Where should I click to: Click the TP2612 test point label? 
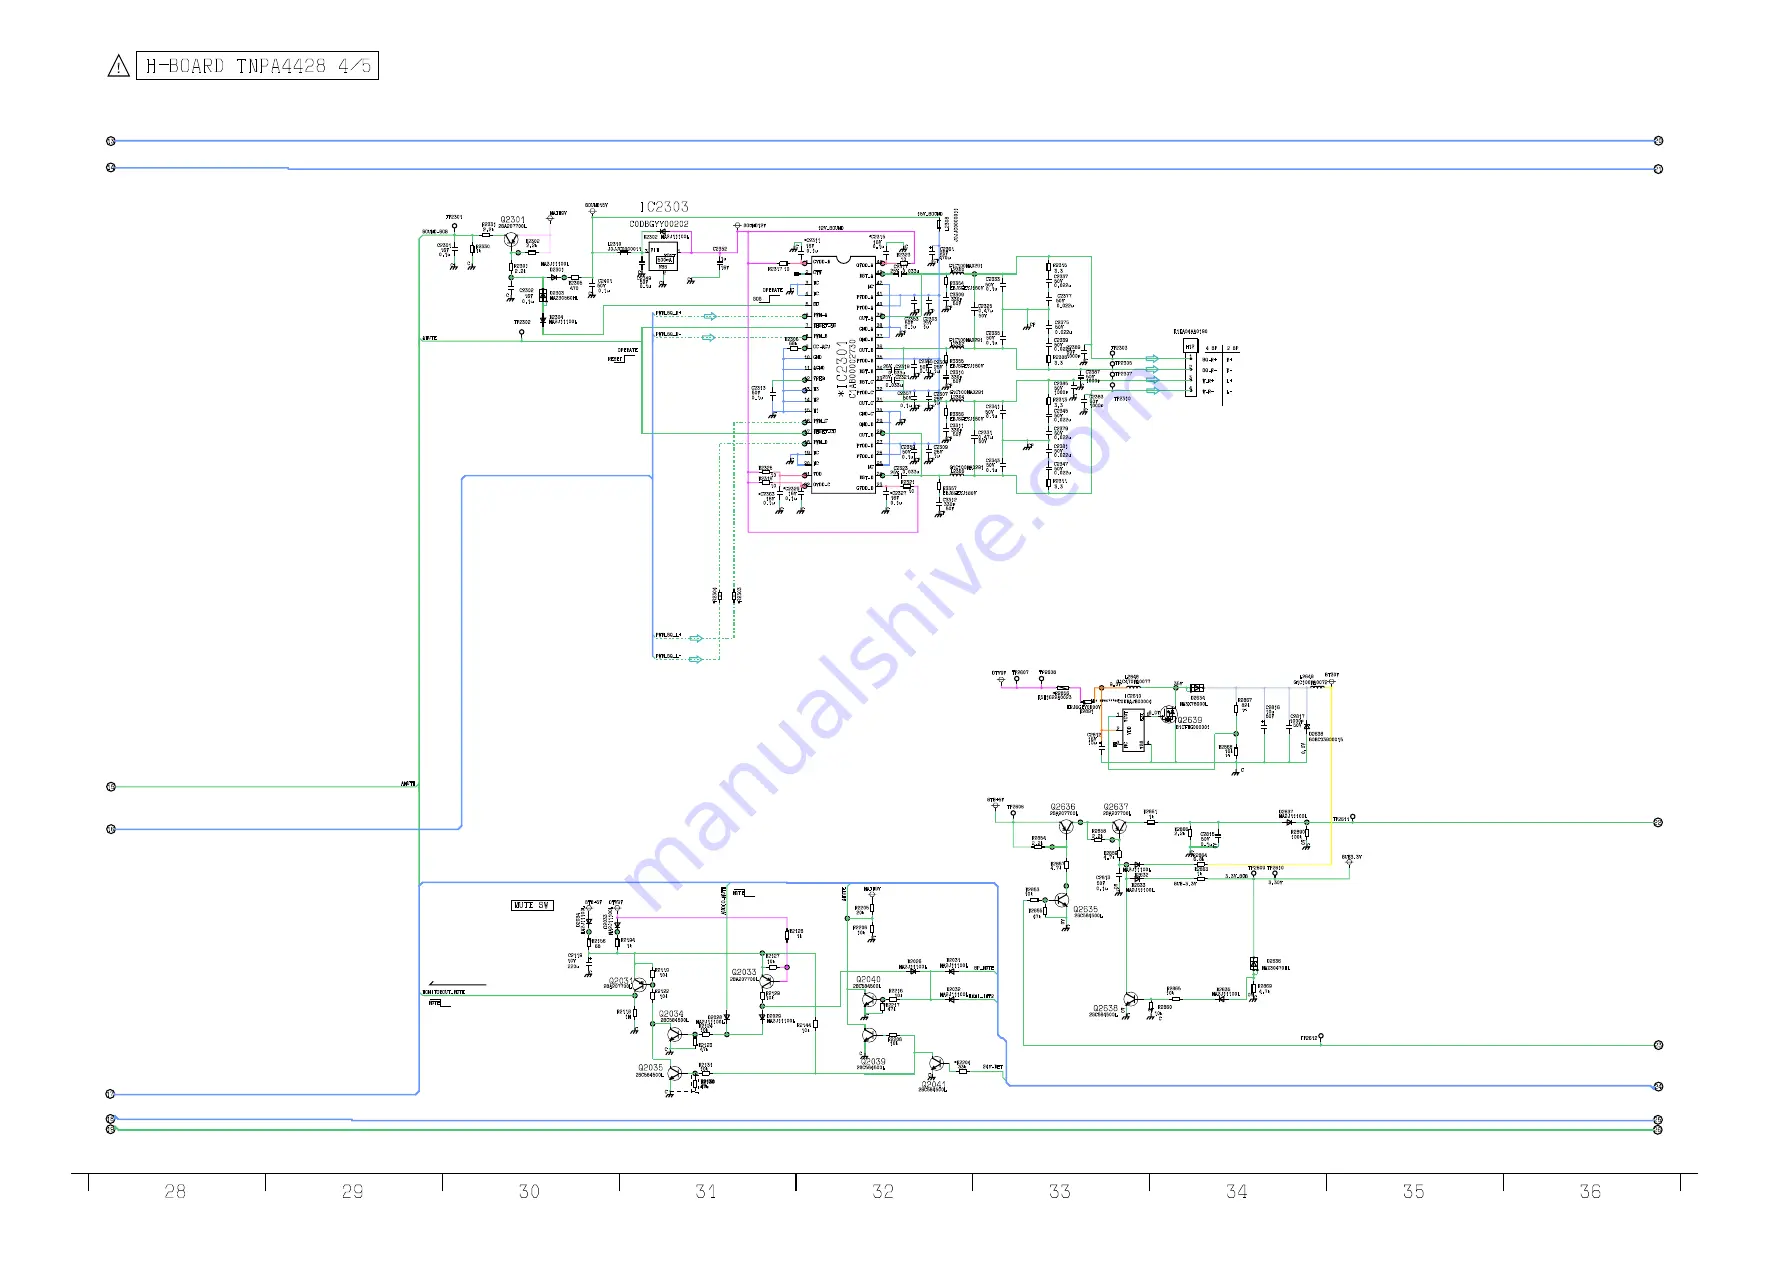1309,1038
